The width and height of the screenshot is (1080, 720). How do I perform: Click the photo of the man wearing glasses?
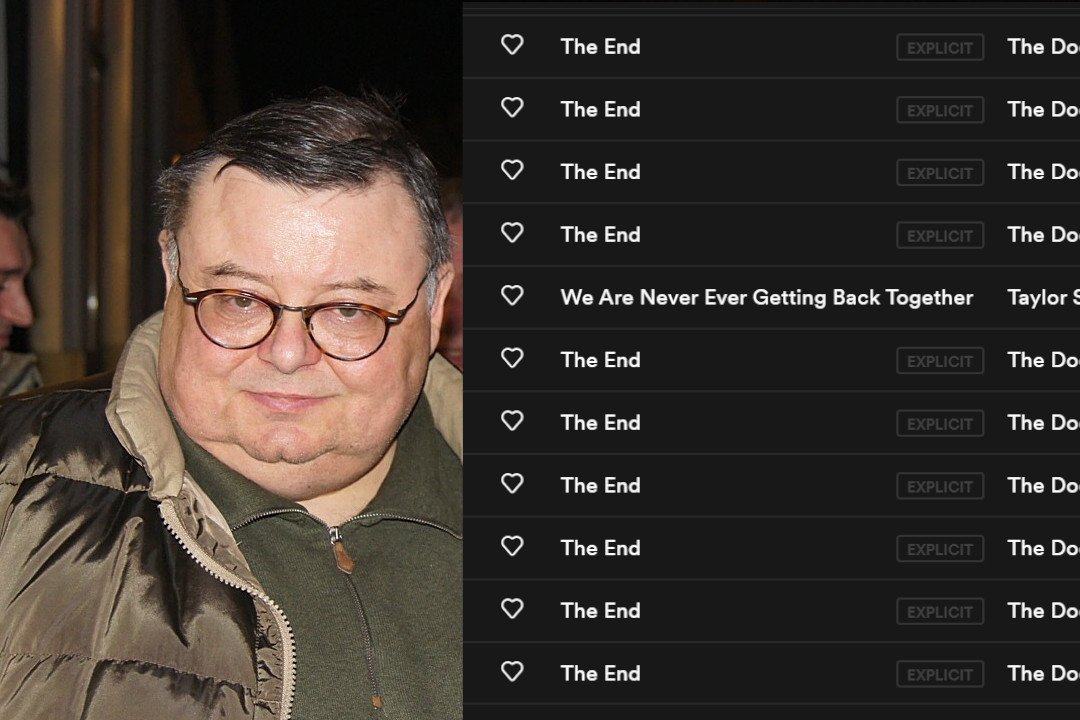click(x=231, y=360)
